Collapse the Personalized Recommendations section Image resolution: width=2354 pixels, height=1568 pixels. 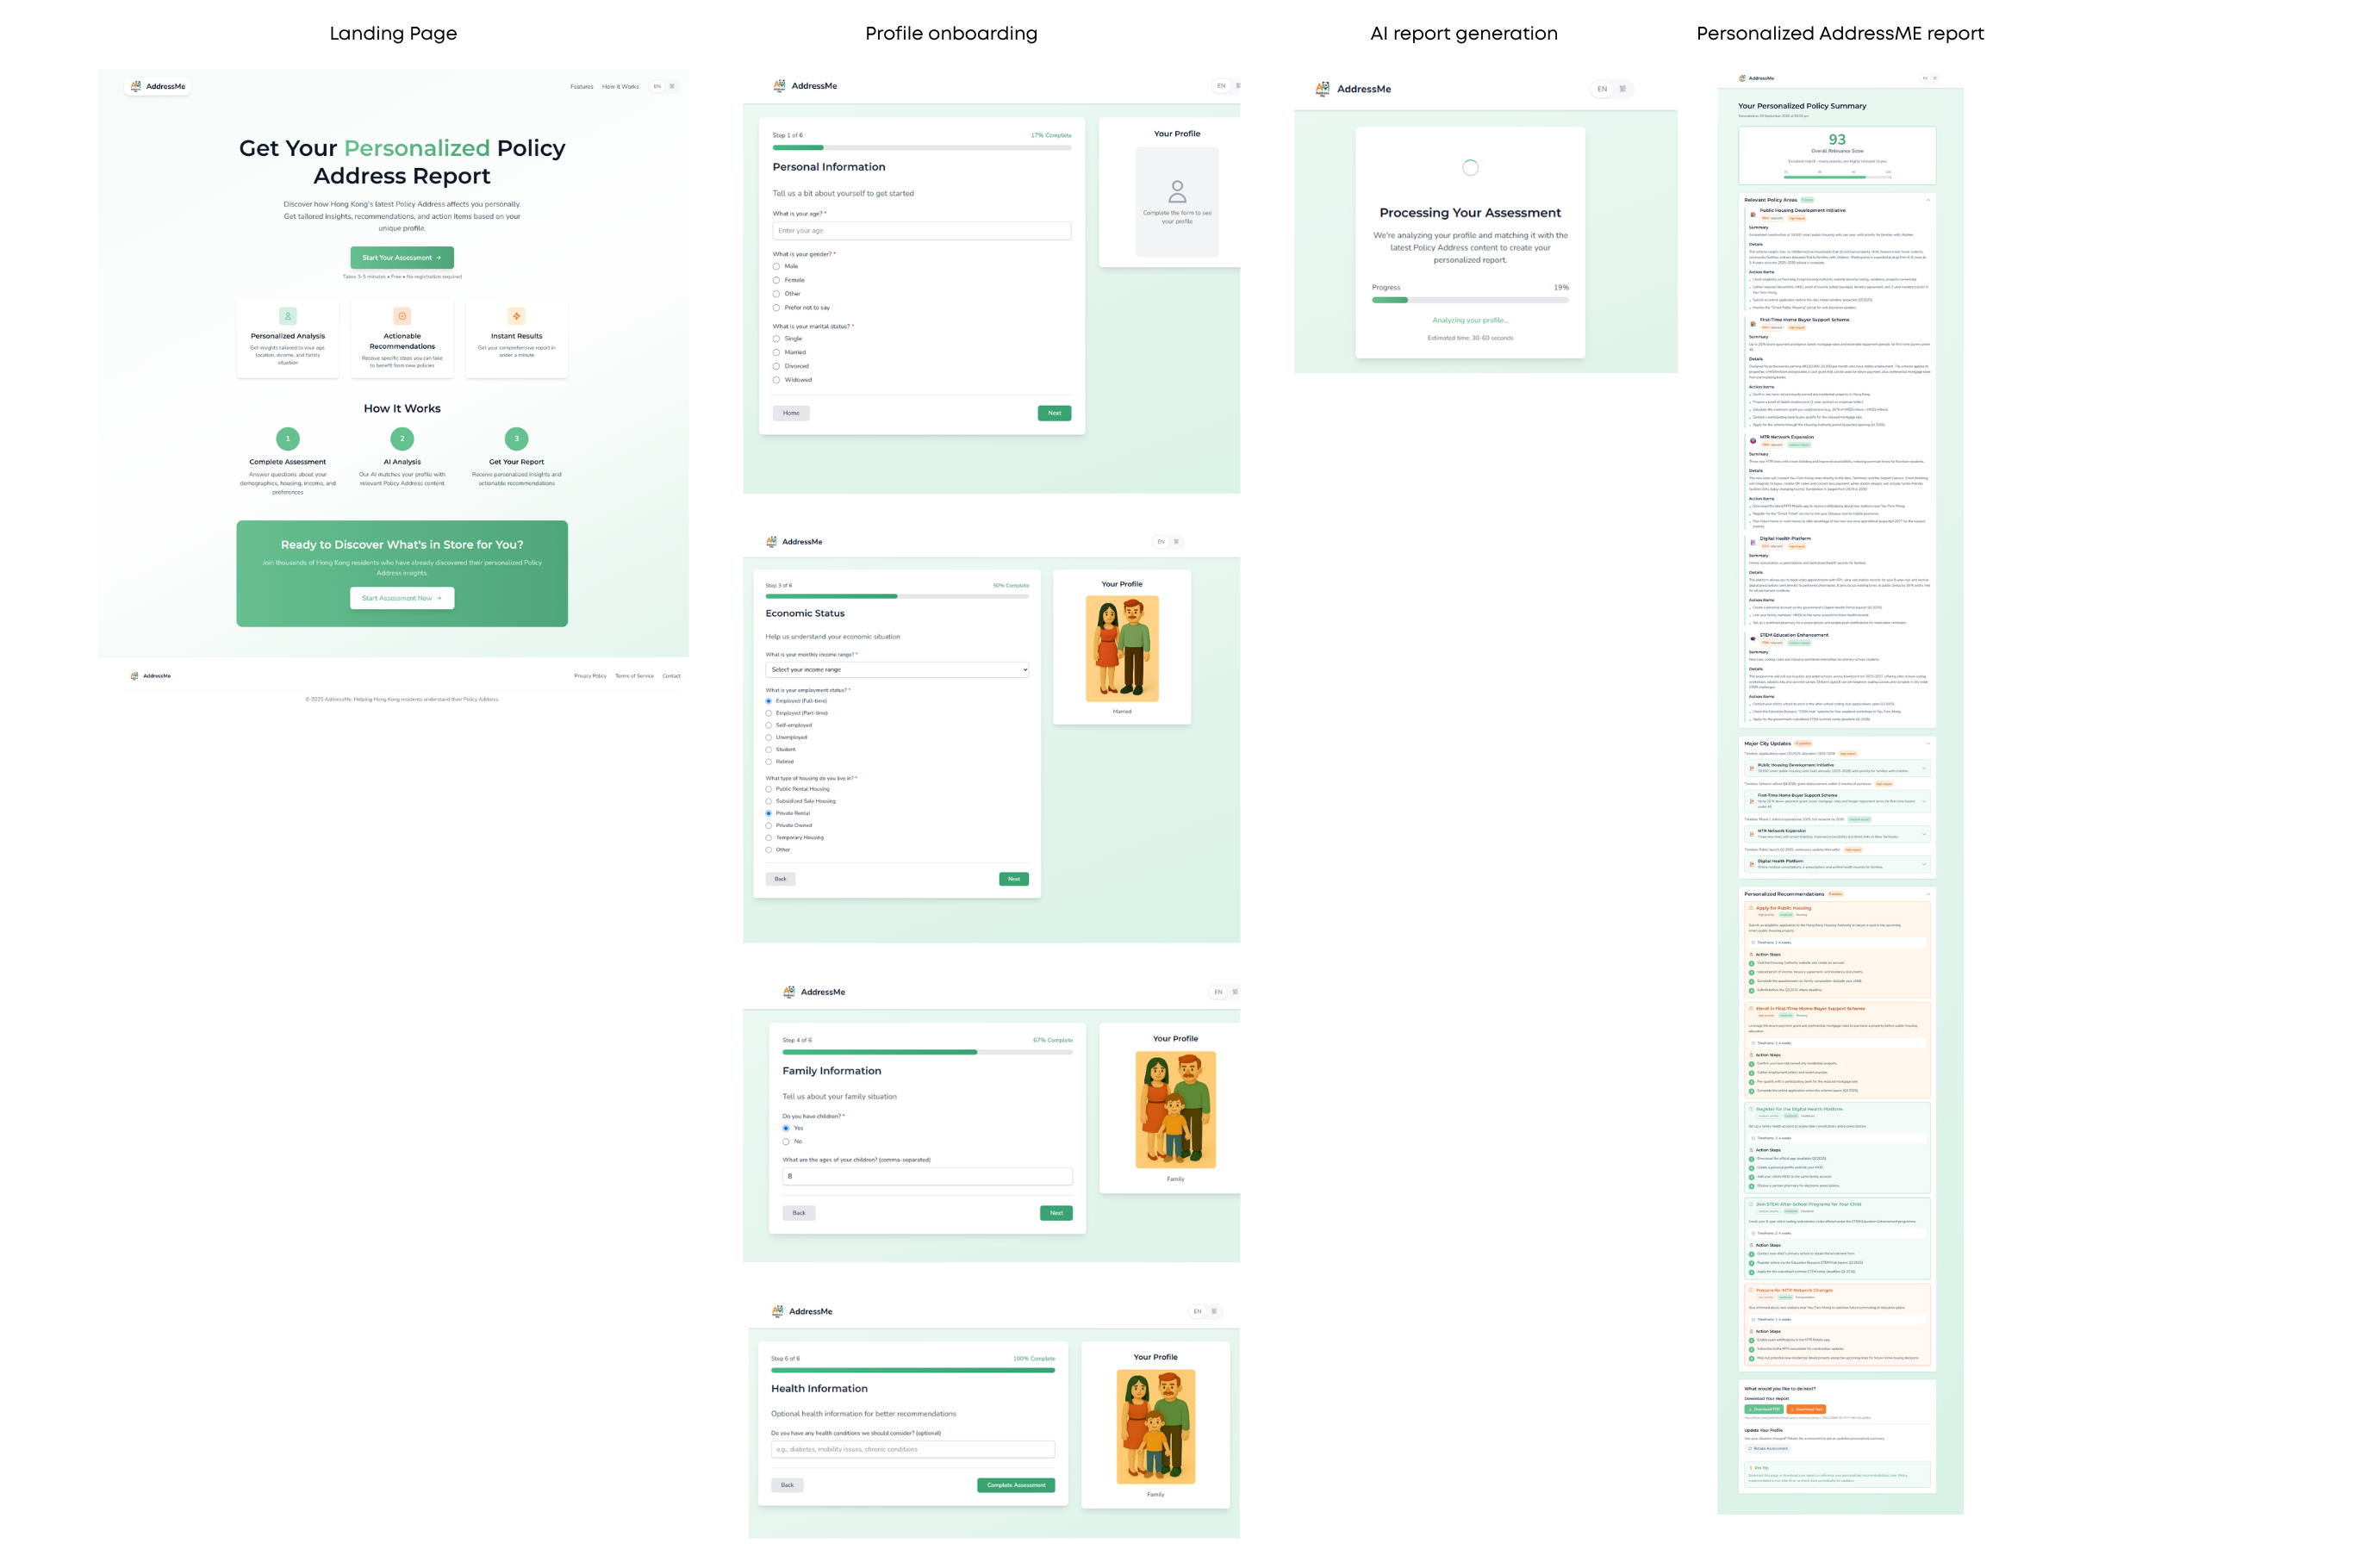(1928, 894)
